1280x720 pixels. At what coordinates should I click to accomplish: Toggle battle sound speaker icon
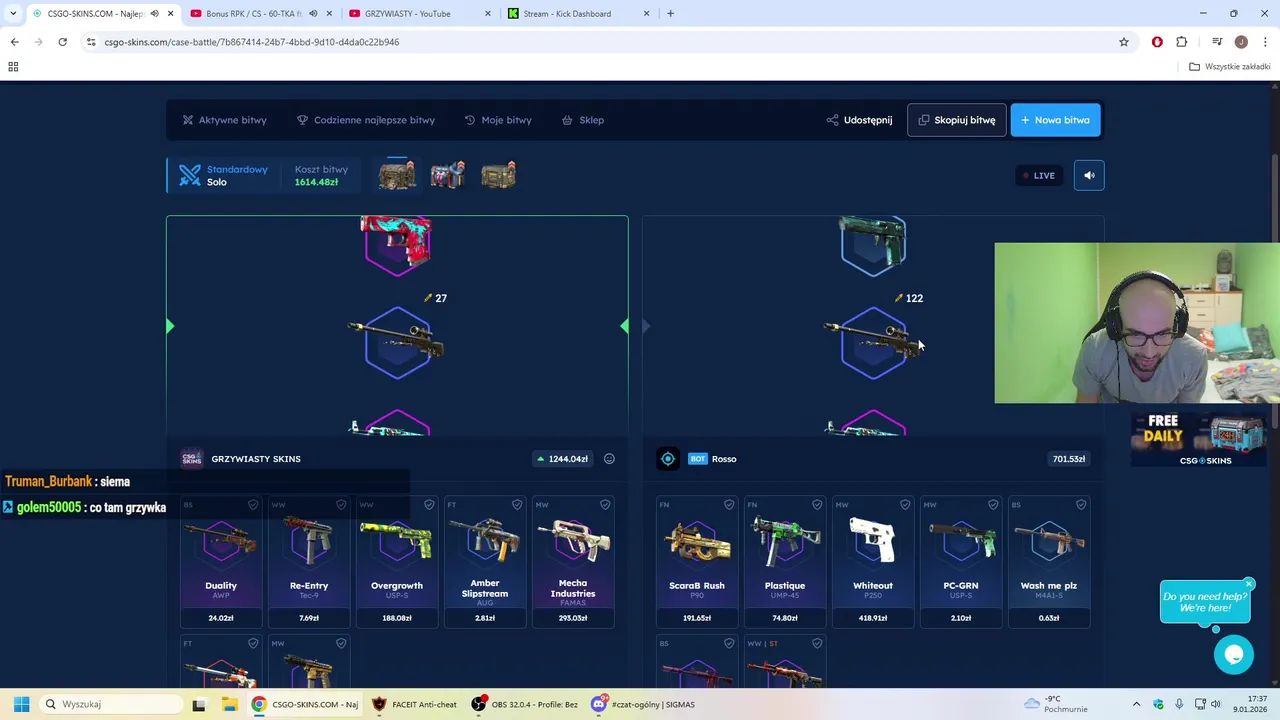(x=1089, y=175)
